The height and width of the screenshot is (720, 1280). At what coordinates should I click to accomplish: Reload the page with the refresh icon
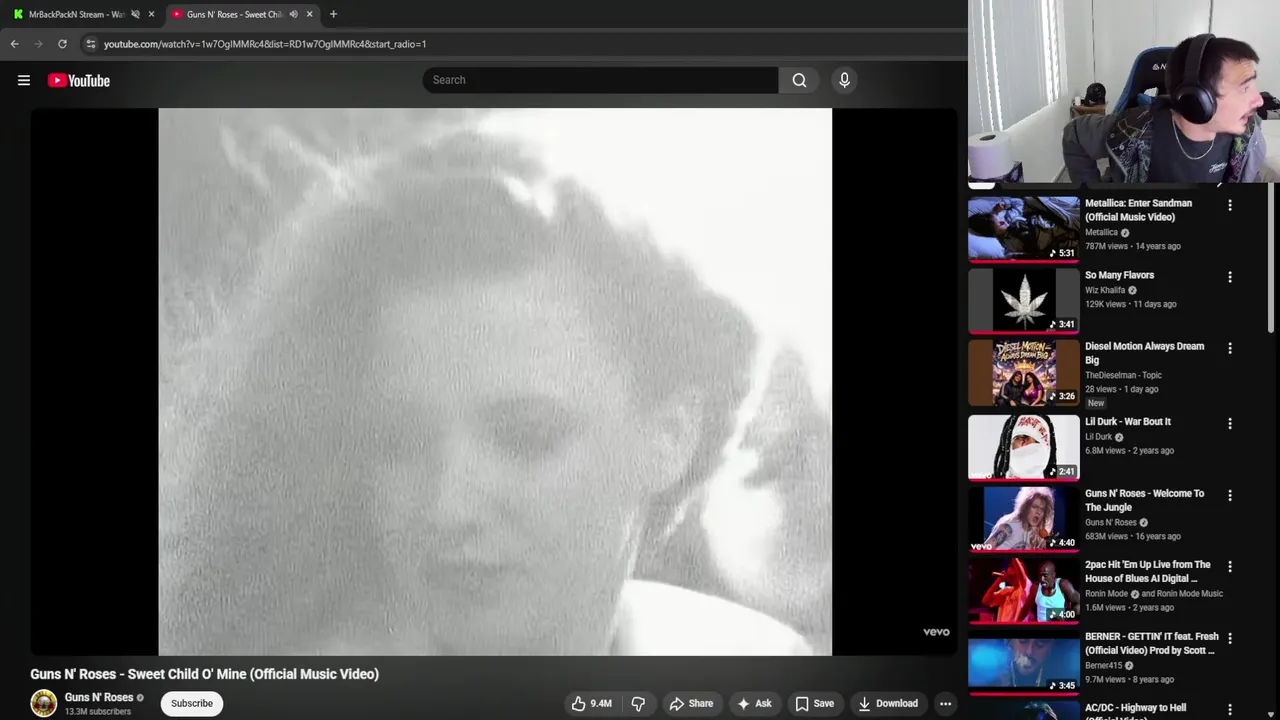(x=62, y=44)
